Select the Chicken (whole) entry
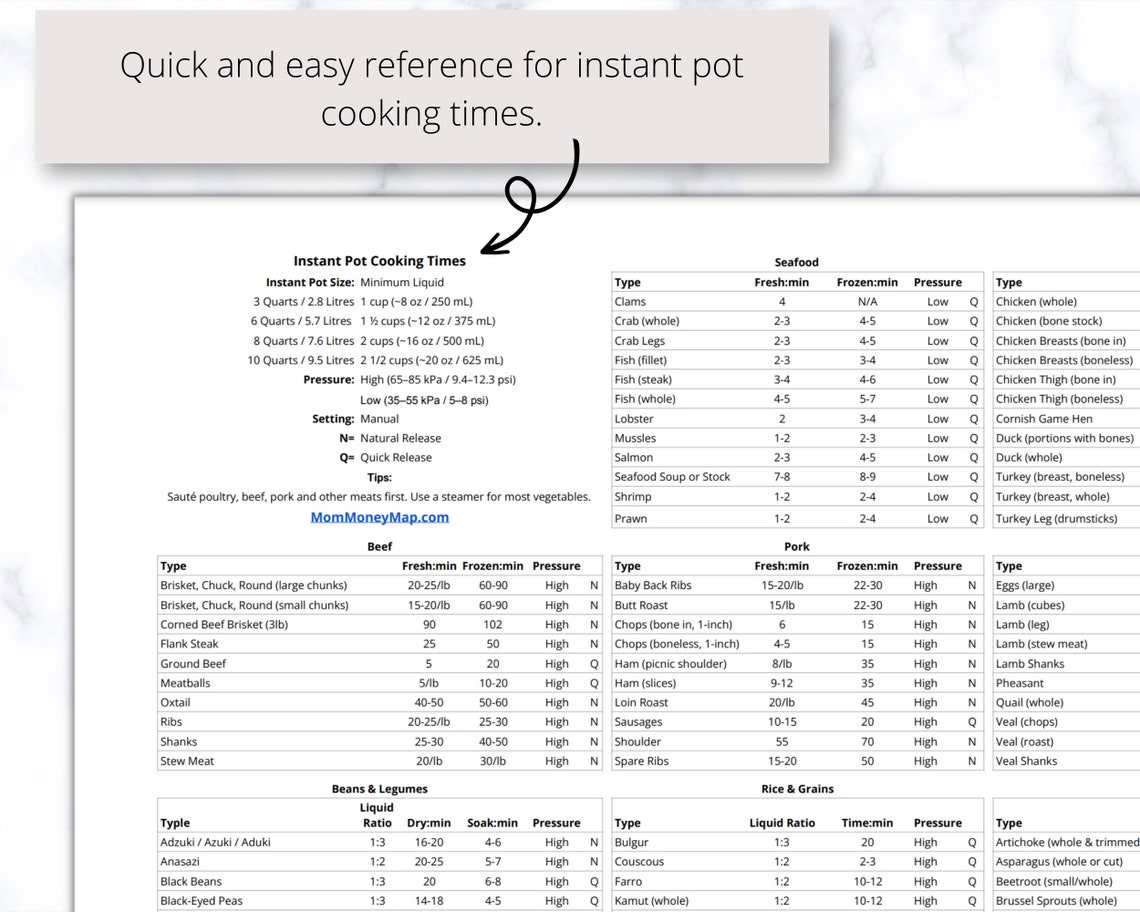Screen dimensions: 1140x912 point(1039,301)
